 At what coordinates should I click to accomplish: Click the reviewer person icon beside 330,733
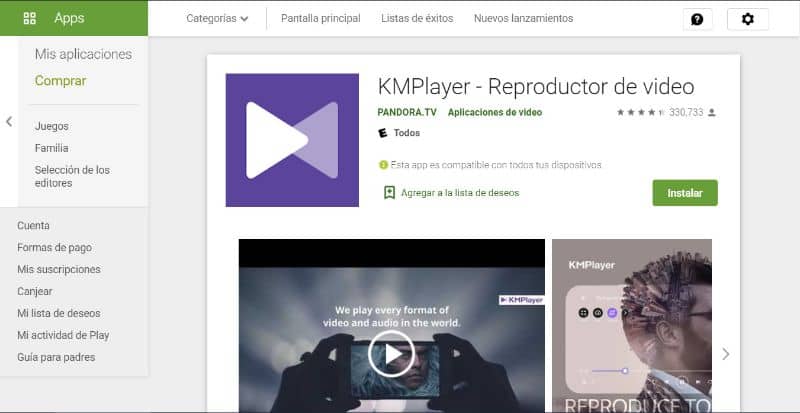click(712, 112)
